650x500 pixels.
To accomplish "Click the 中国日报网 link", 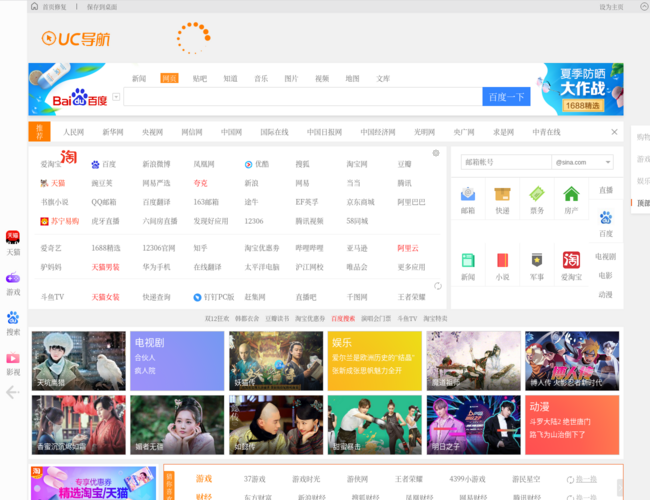I will pyautogui.click(x=324, y=132).
